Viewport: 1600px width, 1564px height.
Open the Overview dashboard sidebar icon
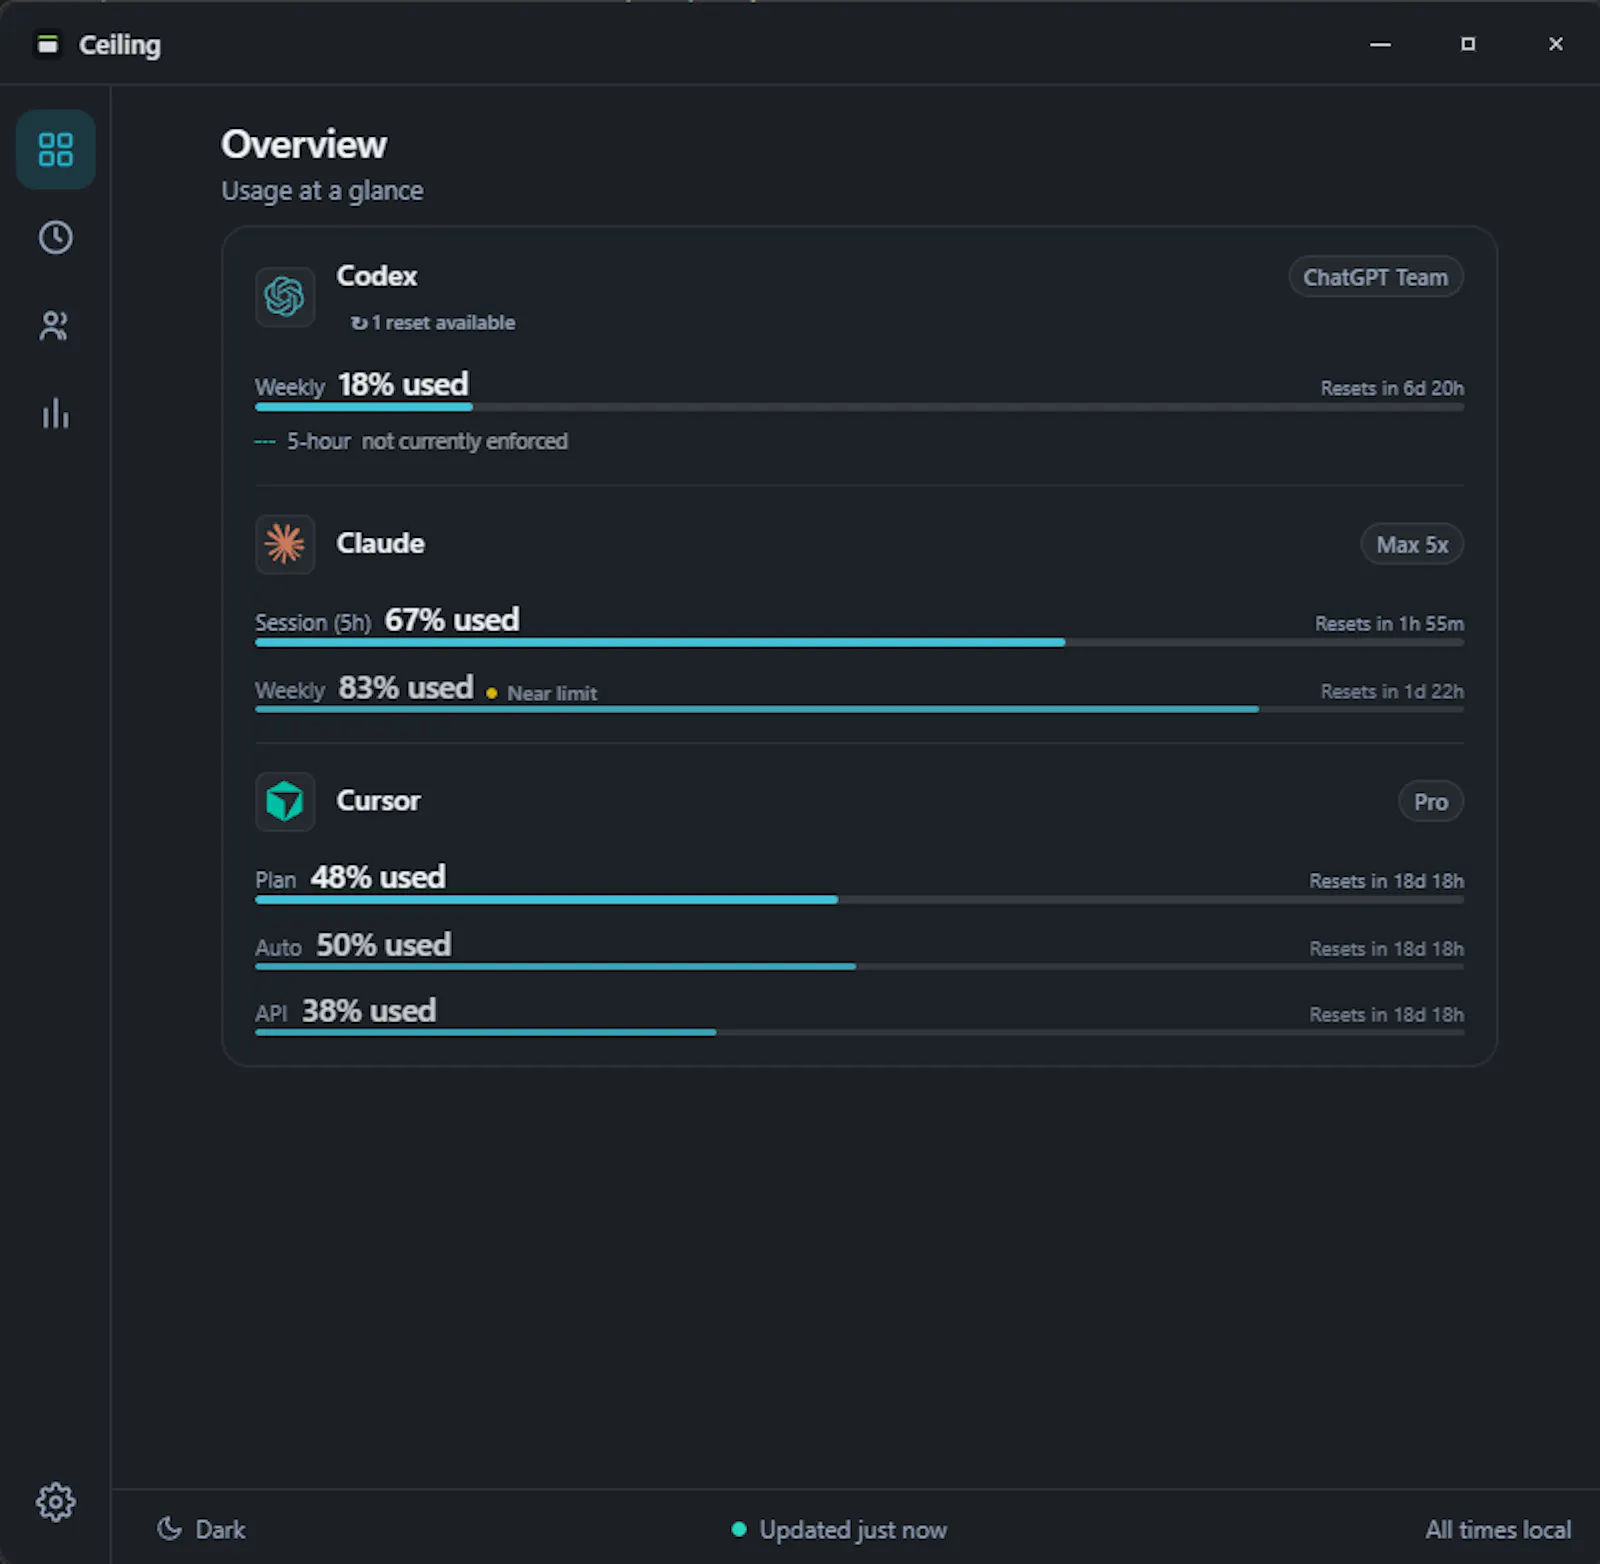56,150
